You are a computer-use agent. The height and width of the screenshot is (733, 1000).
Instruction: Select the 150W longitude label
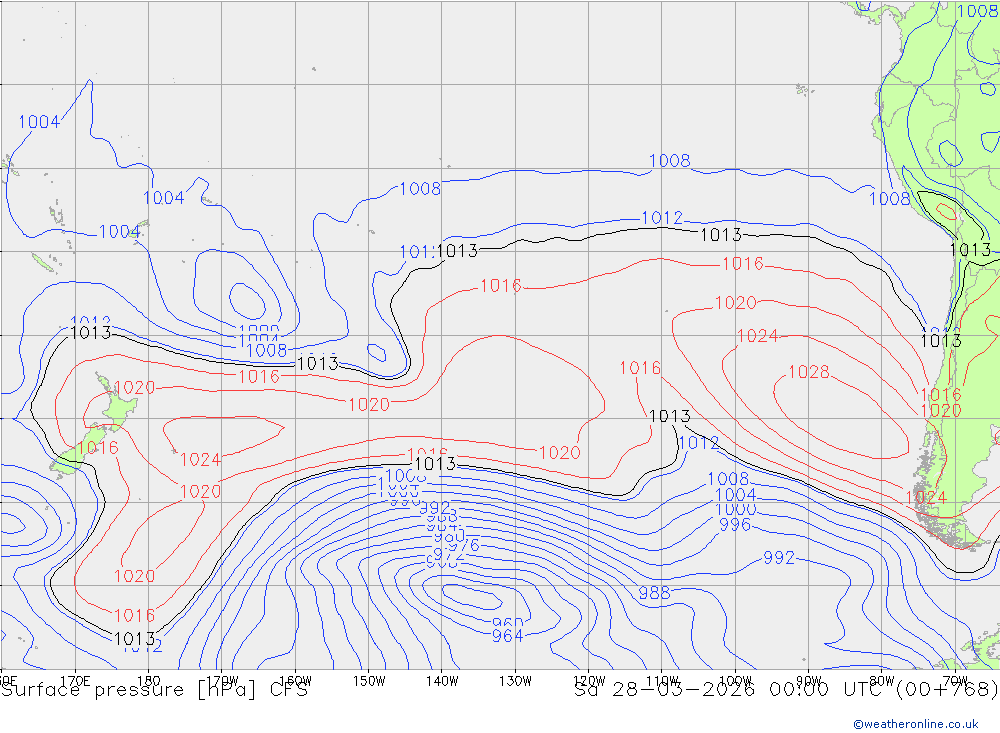tap(369, 681)
